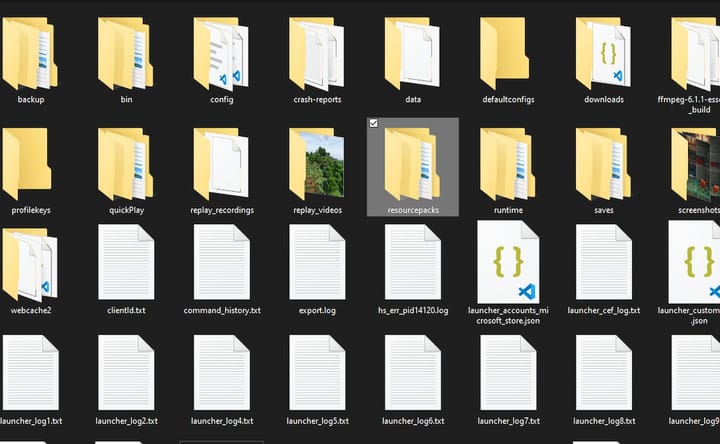Click the export.log file icon
The image size is (720, 444).
click(x=317, y=262)
